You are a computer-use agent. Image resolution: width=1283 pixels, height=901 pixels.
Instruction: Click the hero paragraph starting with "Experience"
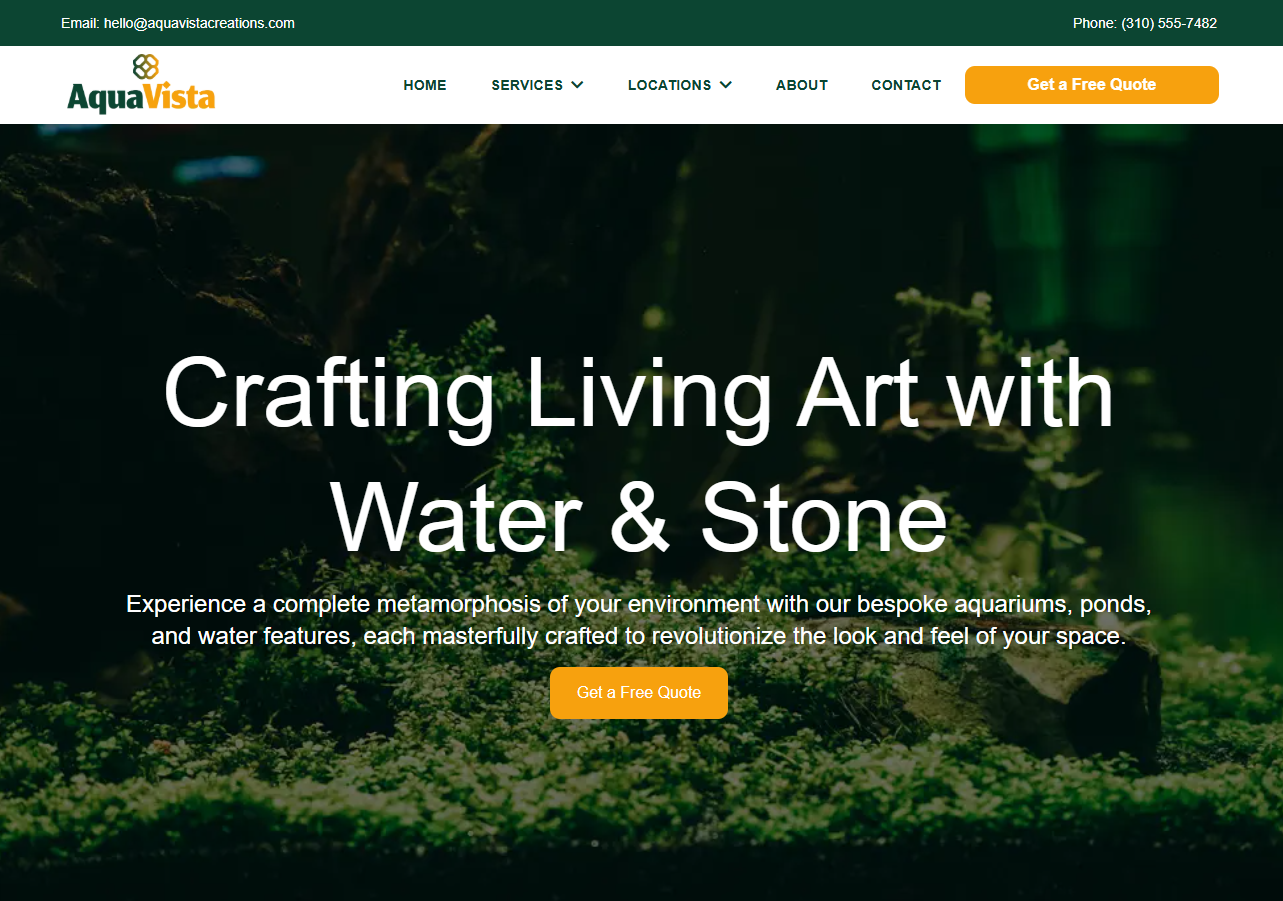pyautogui.click(x=639, y=620)
